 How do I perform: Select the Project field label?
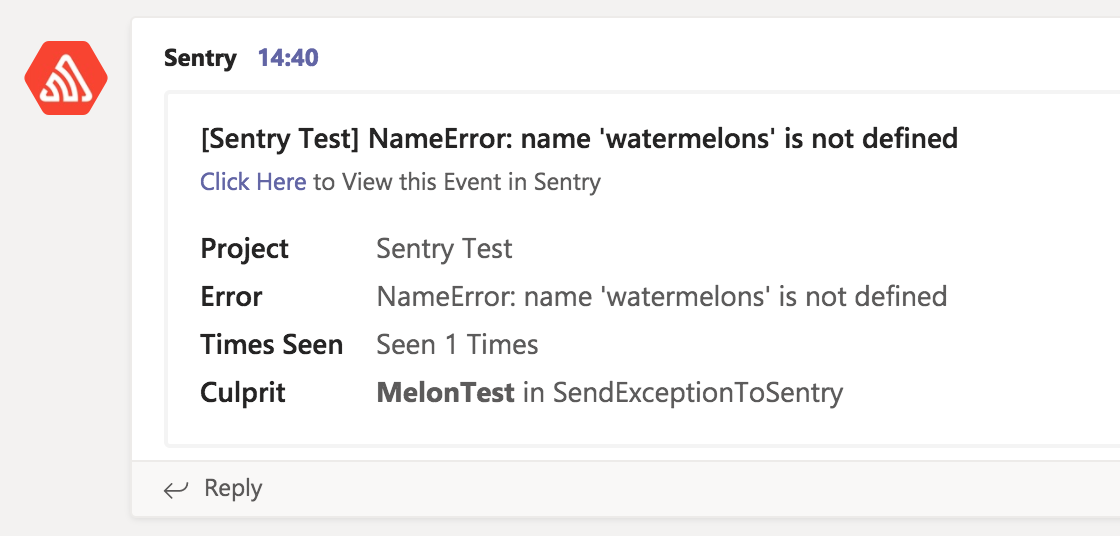(x=245, y=249)
